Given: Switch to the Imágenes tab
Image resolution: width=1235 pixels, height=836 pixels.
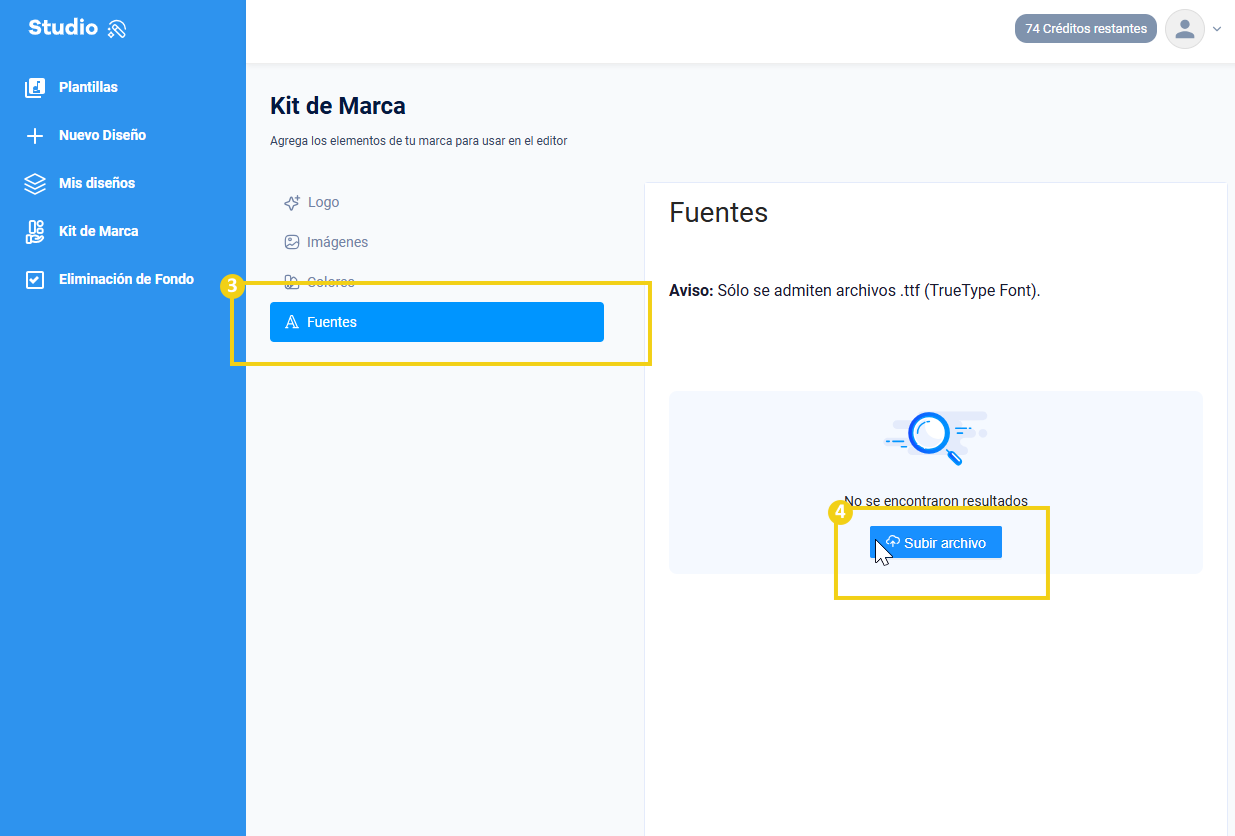Looking at the screenshot, I should (x=437, y=242).
